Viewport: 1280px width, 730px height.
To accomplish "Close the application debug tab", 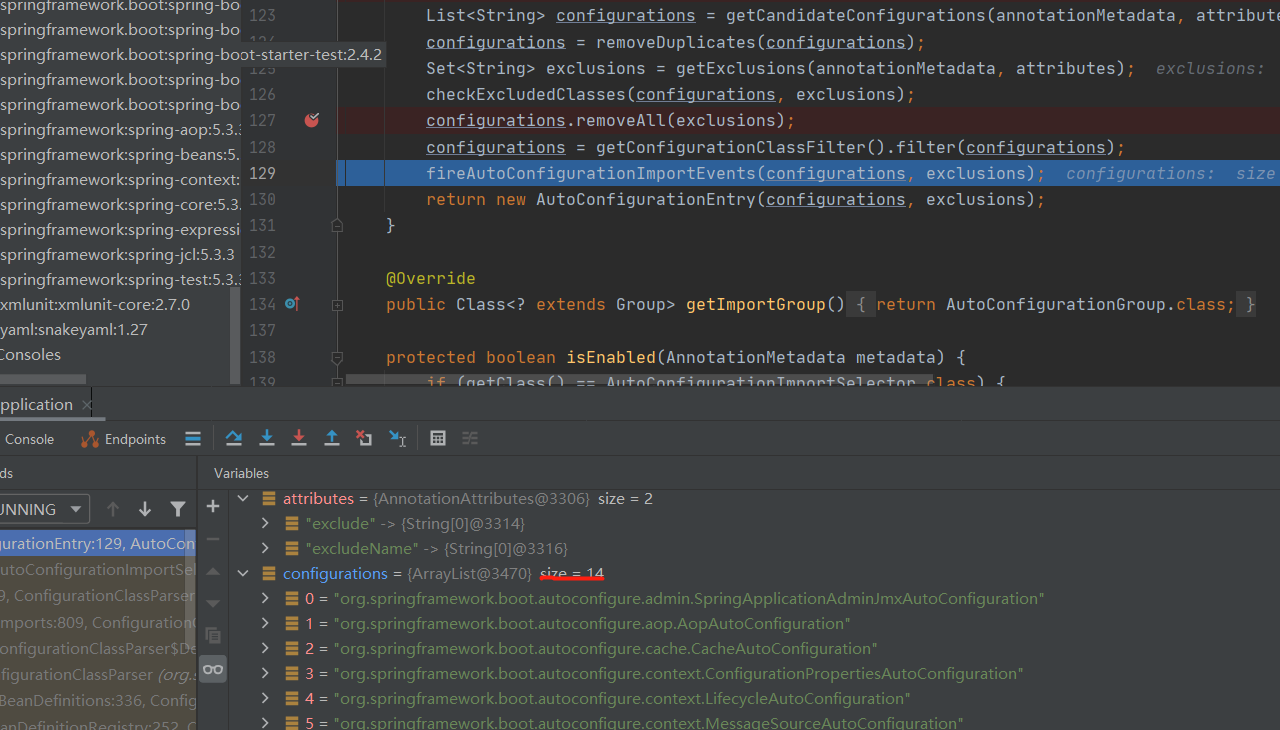I will click(86, 405).
